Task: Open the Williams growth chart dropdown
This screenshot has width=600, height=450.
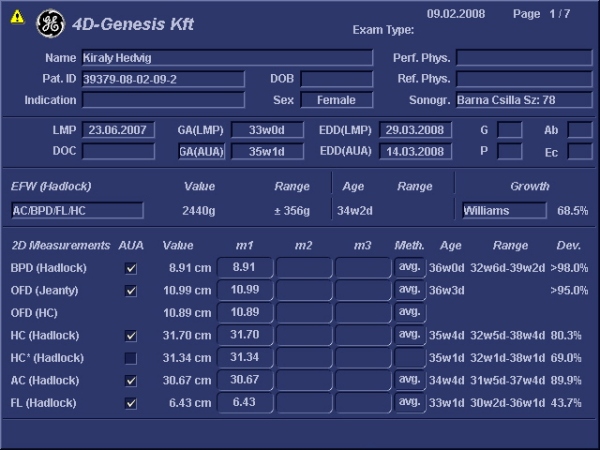Action: coord(504,211)
